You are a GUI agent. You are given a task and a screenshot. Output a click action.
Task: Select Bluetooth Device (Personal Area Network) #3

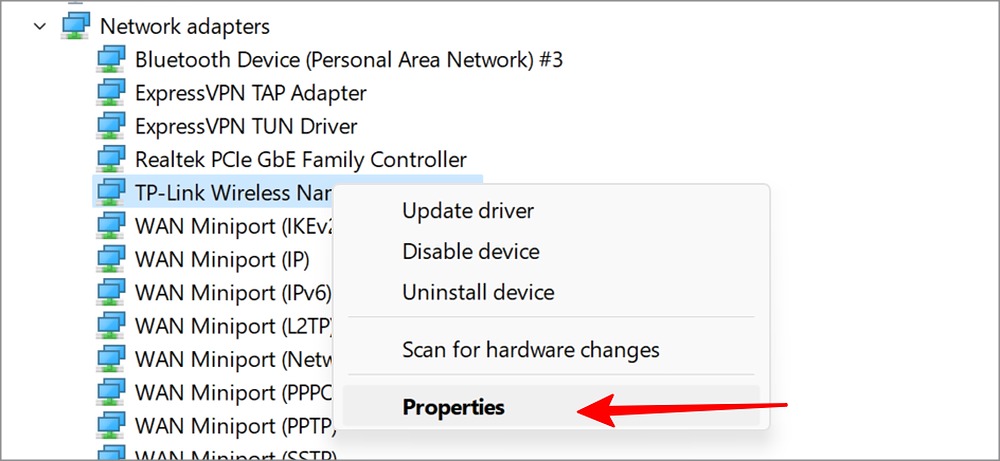349,60
